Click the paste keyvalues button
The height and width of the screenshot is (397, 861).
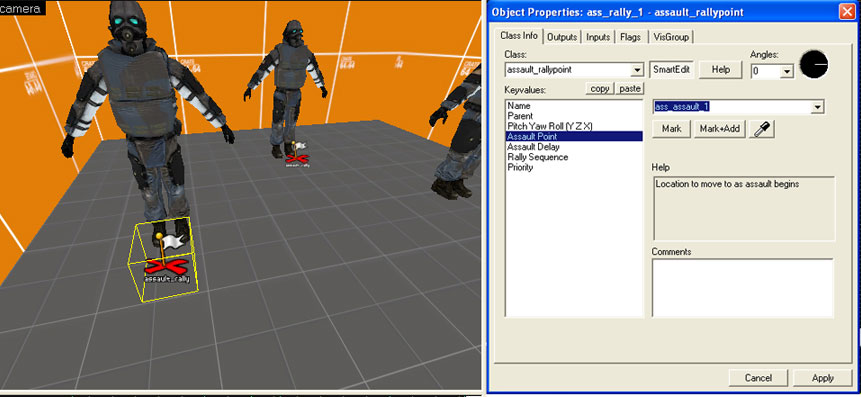pyautogui.click(x=629, y=88)
